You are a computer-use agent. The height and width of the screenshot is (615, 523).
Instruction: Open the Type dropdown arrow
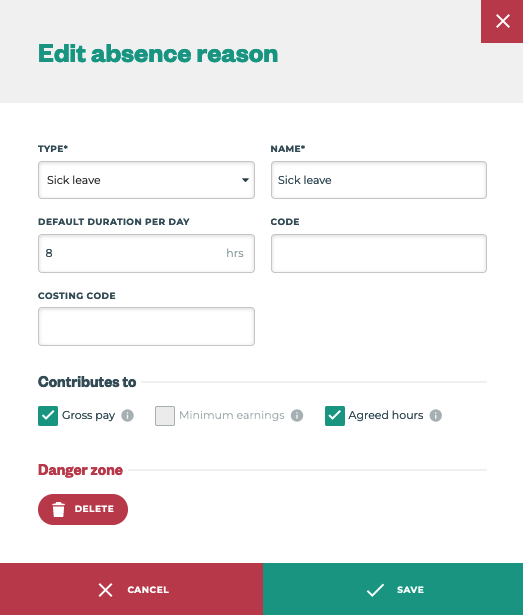[245, 180]
